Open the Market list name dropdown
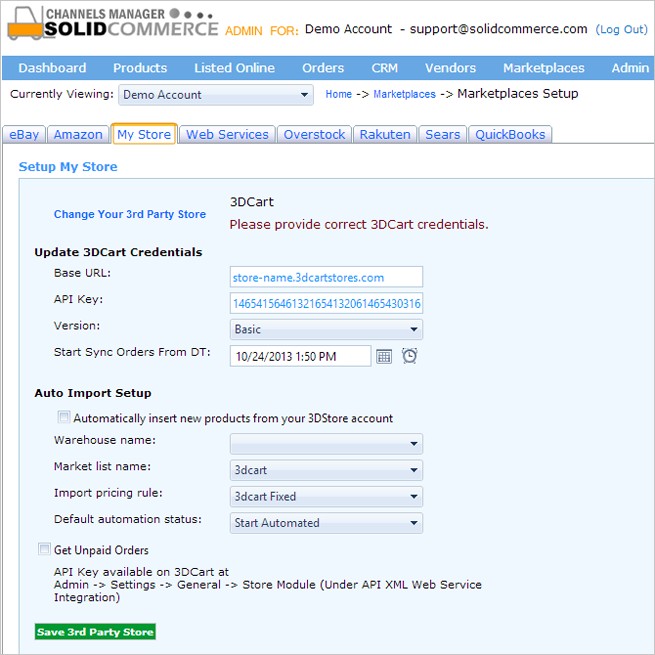Viewport: 655px width, 655px height. point(326,470)
